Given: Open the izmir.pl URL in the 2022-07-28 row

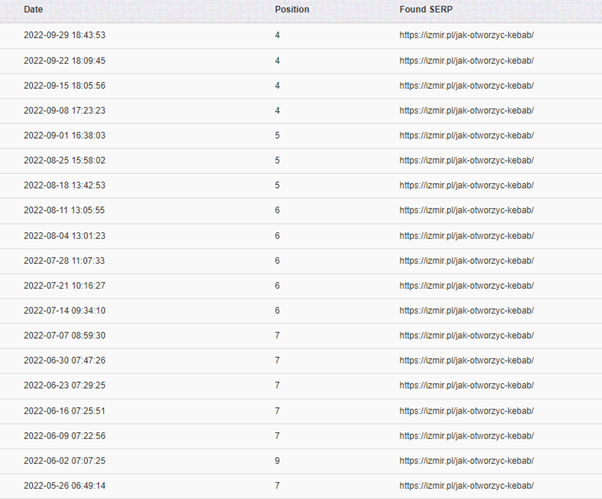Looking at the screenshot, I should coord(466,261).
